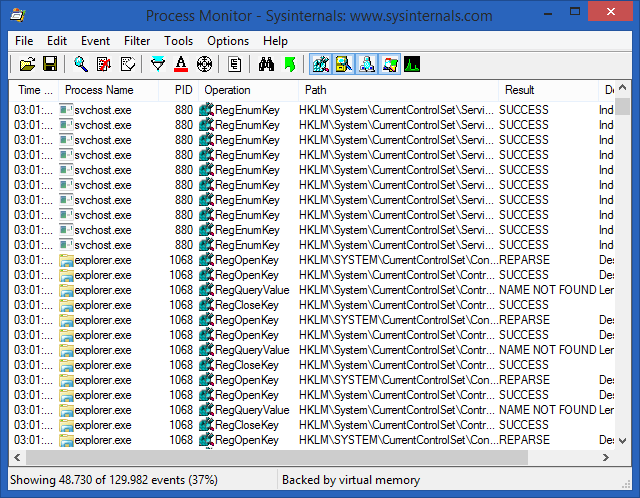Find text with the binoculars icon
The width and height of the screenshot is (640, 498).
(x=266, y=64)
